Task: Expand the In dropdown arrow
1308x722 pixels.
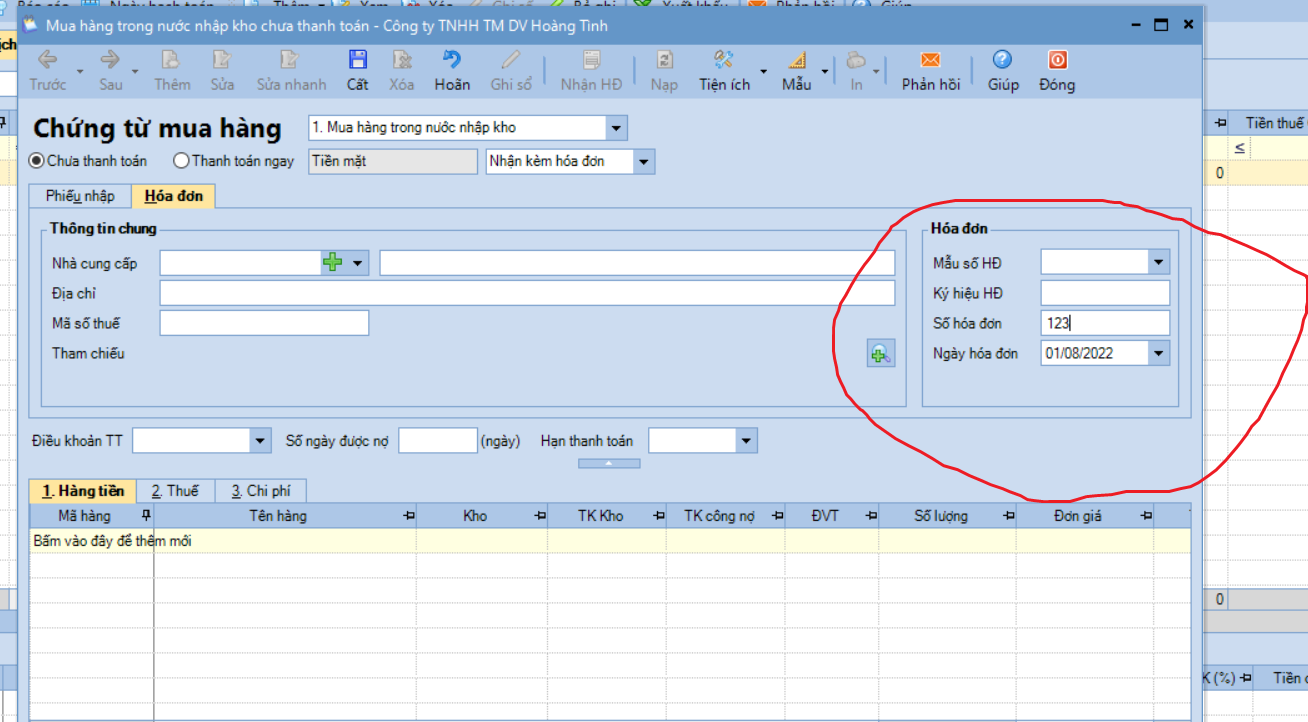Action: point(876,72)
